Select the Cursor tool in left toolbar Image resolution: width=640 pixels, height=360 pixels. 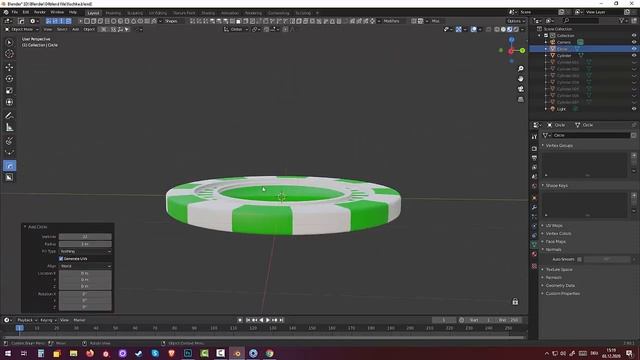coord(9,54)
